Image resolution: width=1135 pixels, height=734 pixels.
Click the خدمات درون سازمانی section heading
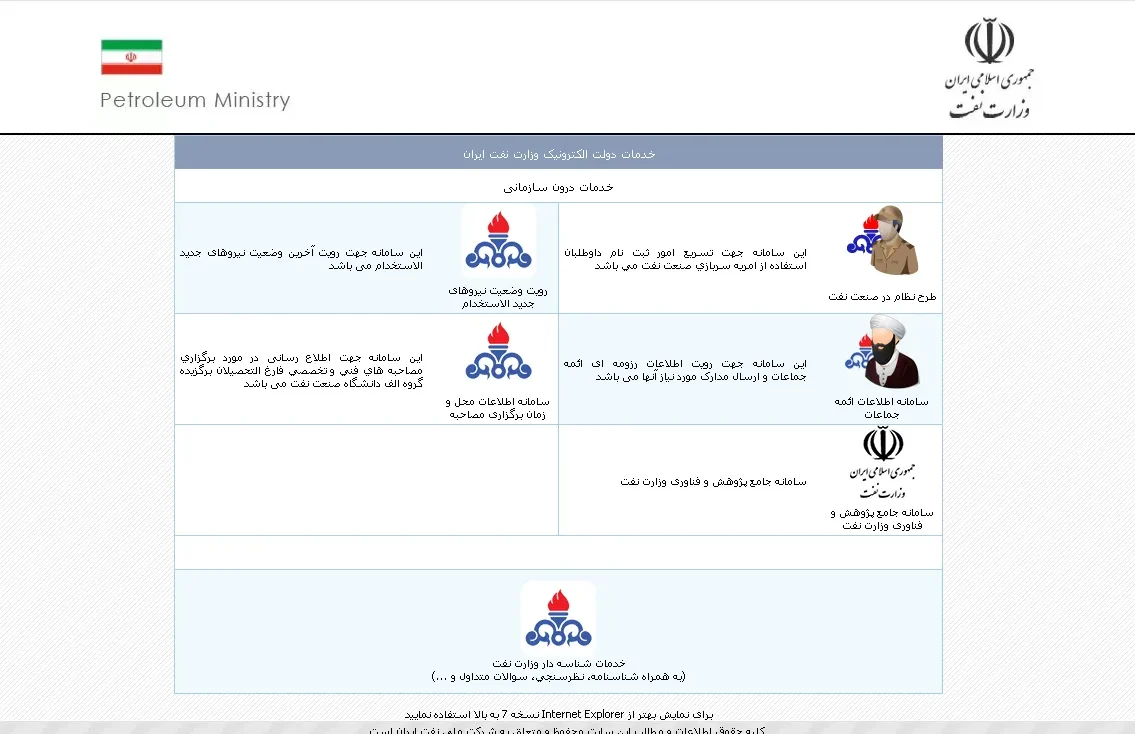point(558,187)
